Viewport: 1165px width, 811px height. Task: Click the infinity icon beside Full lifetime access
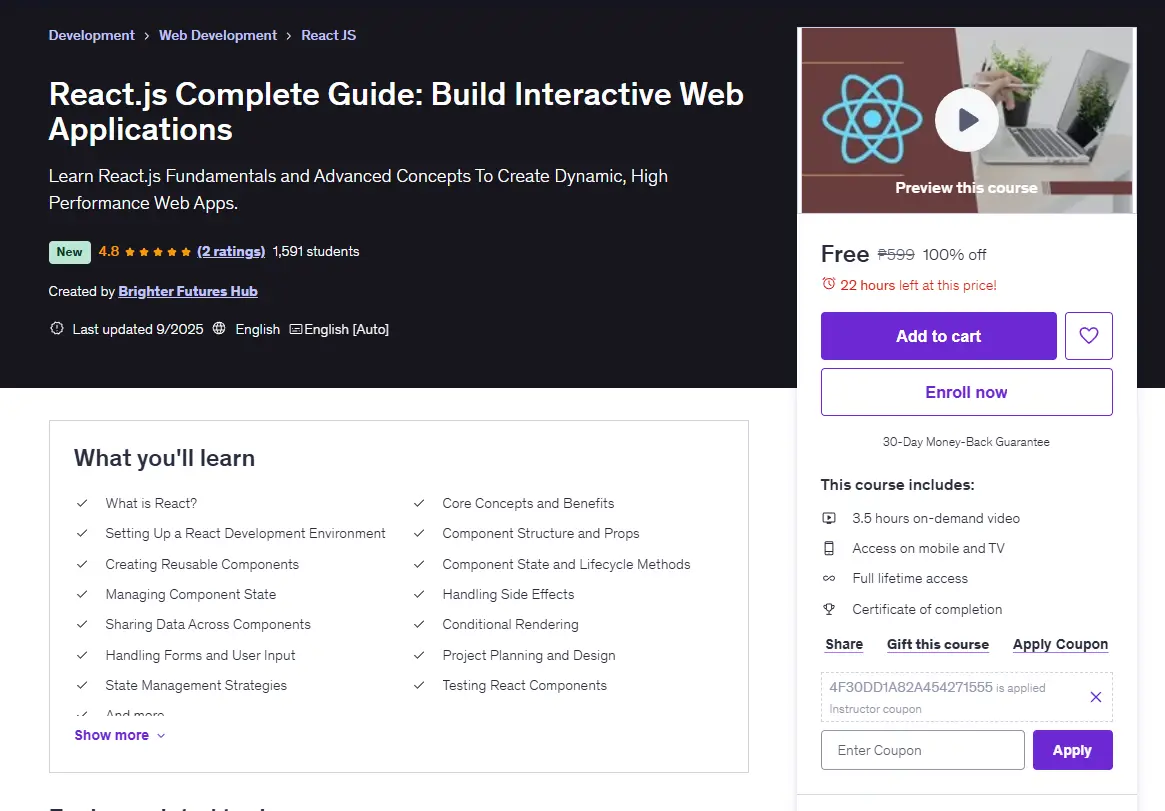(x=829, y=579)
